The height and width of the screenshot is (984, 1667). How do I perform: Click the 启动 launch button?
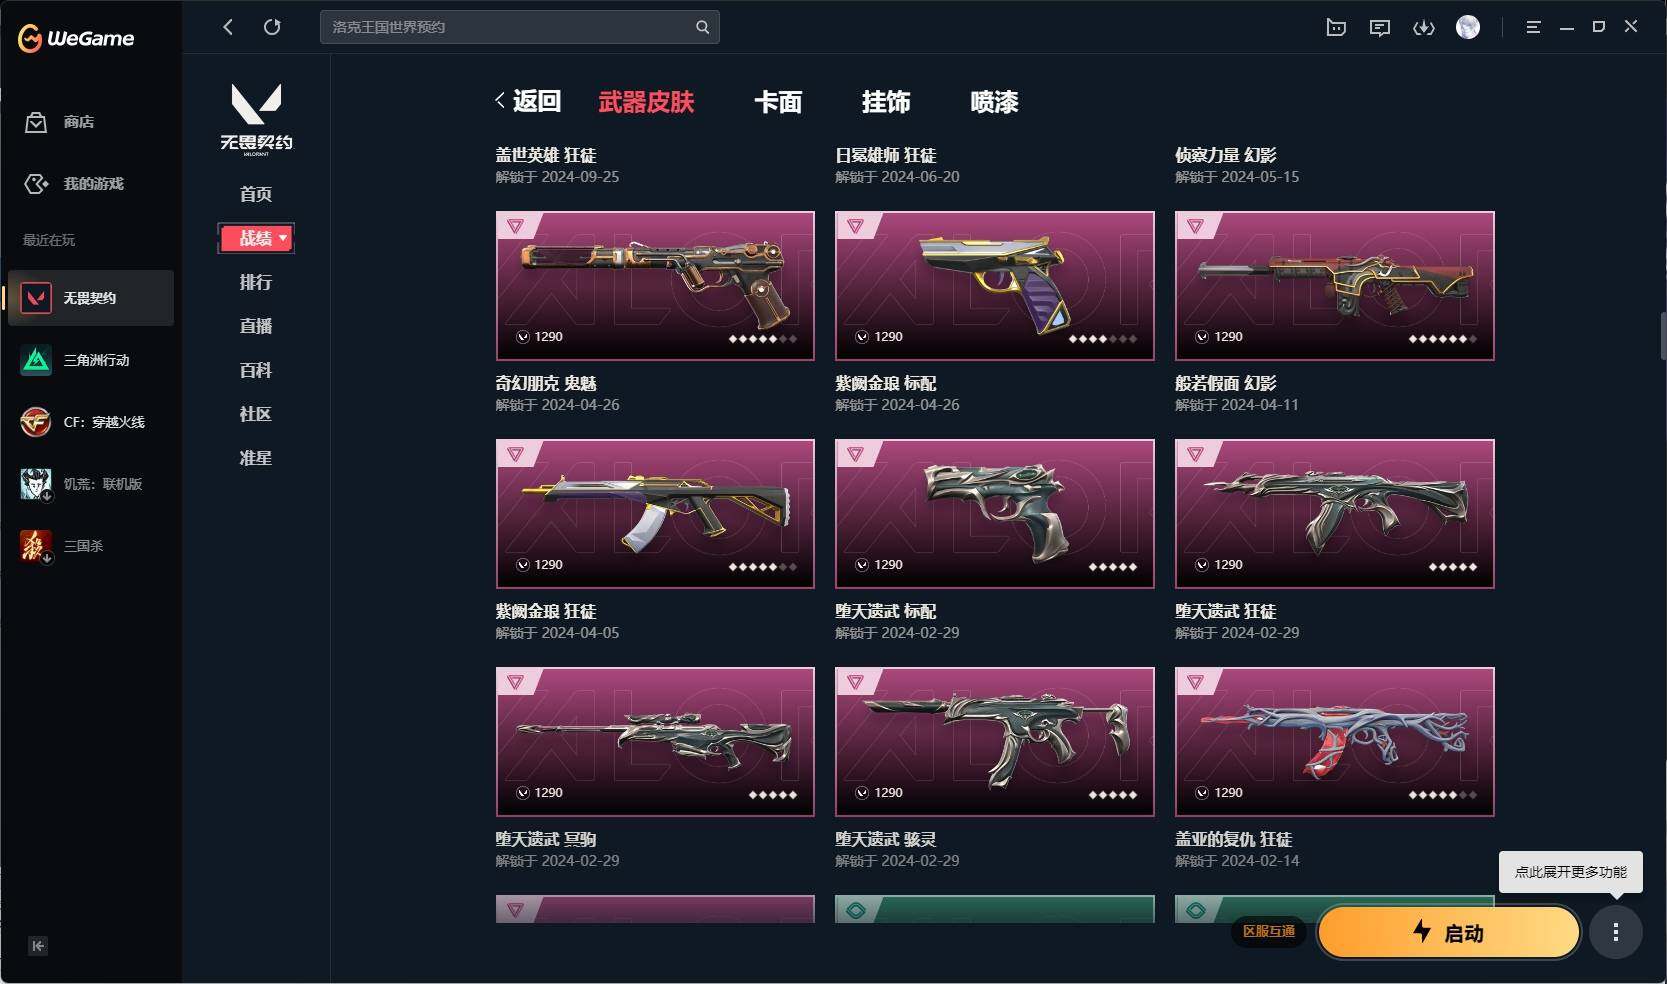pyautogui.click(x=1448, y=932)
